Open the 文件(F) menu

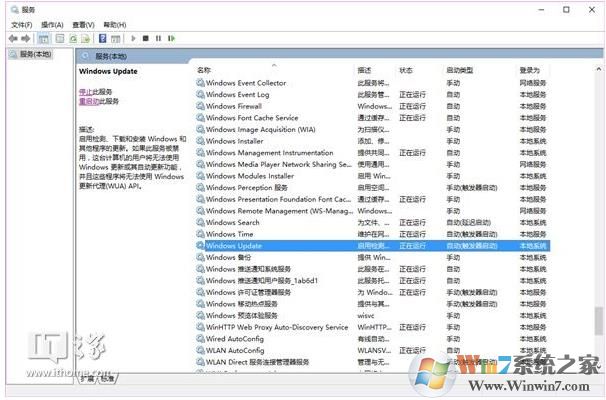click(21, 25)
